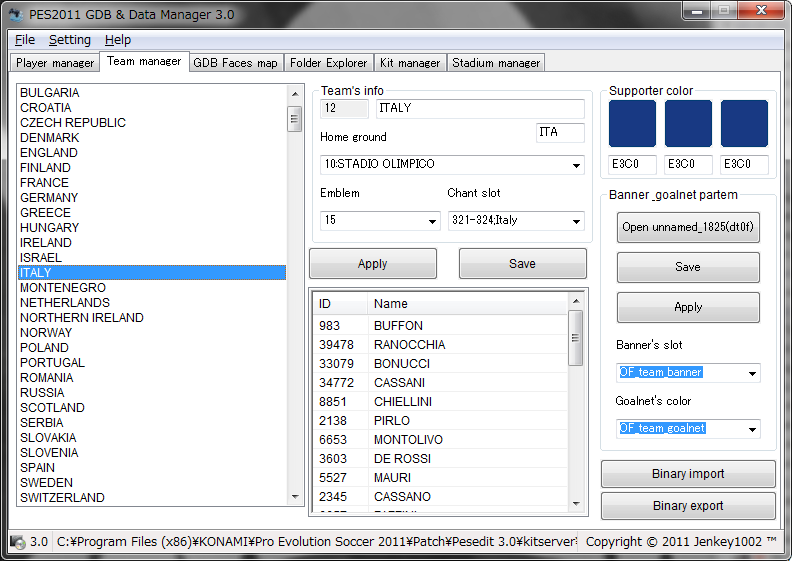
Task: Click Save in Banner goalnet section
Action: point(688,267)
